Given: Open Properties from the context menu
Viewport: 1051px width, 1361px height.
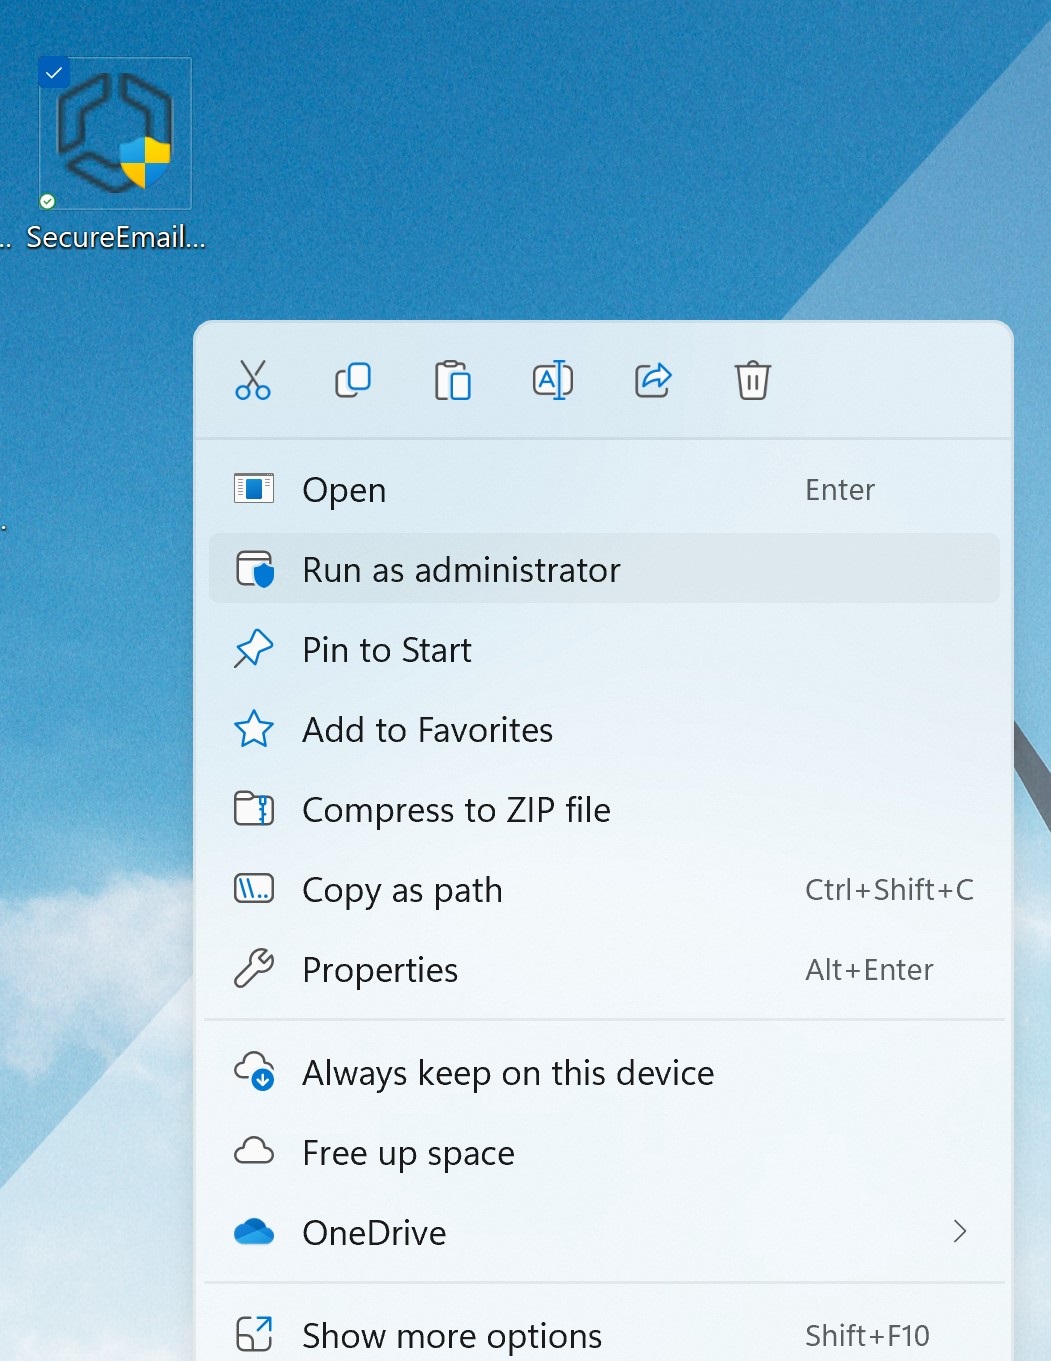Looking at the screenshot, I should 604,970.
